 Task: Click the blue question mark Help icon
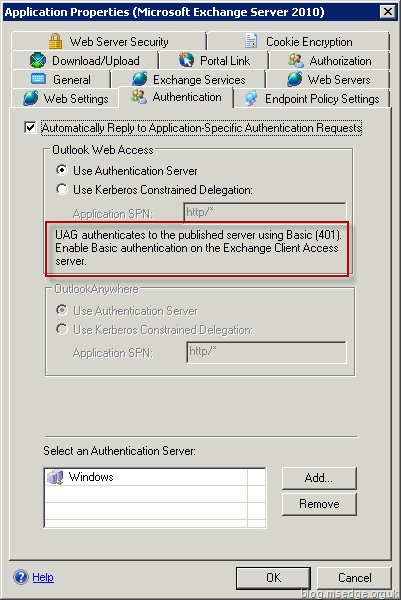click(21, 577)
